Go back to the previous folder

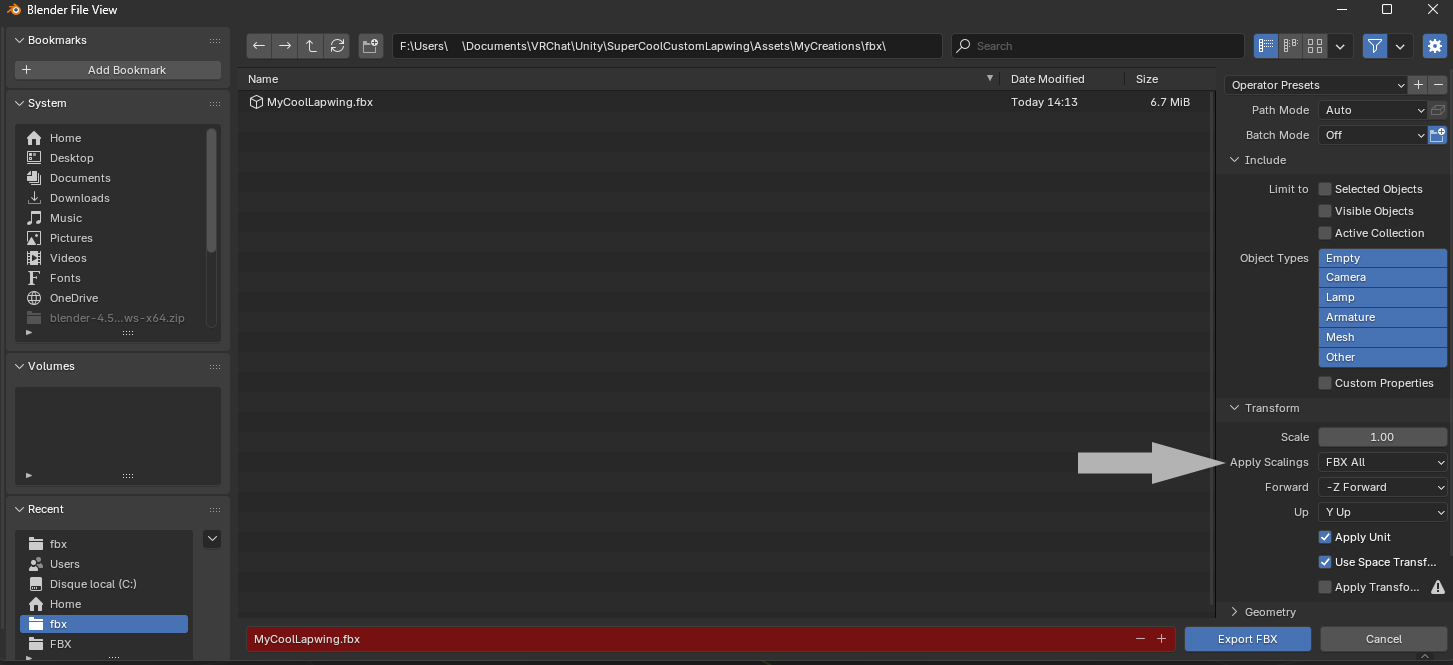pos(259,46)
